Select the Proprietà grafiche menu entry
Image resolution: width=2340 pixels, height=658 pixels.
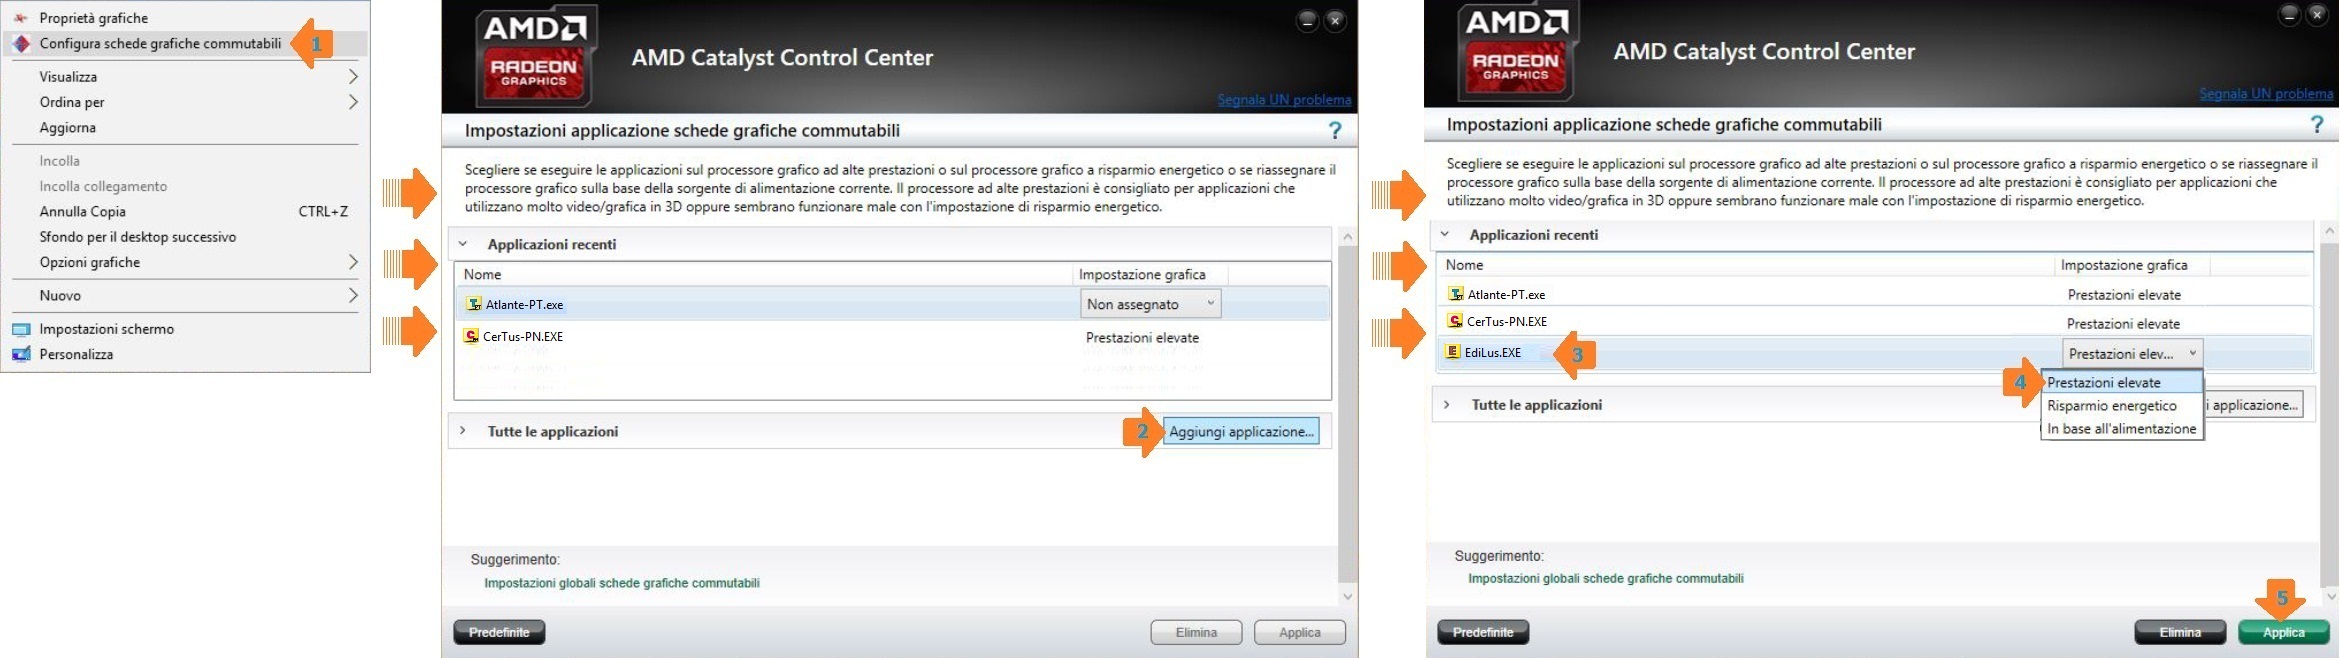pyautogui.click(x=185, y=18)
